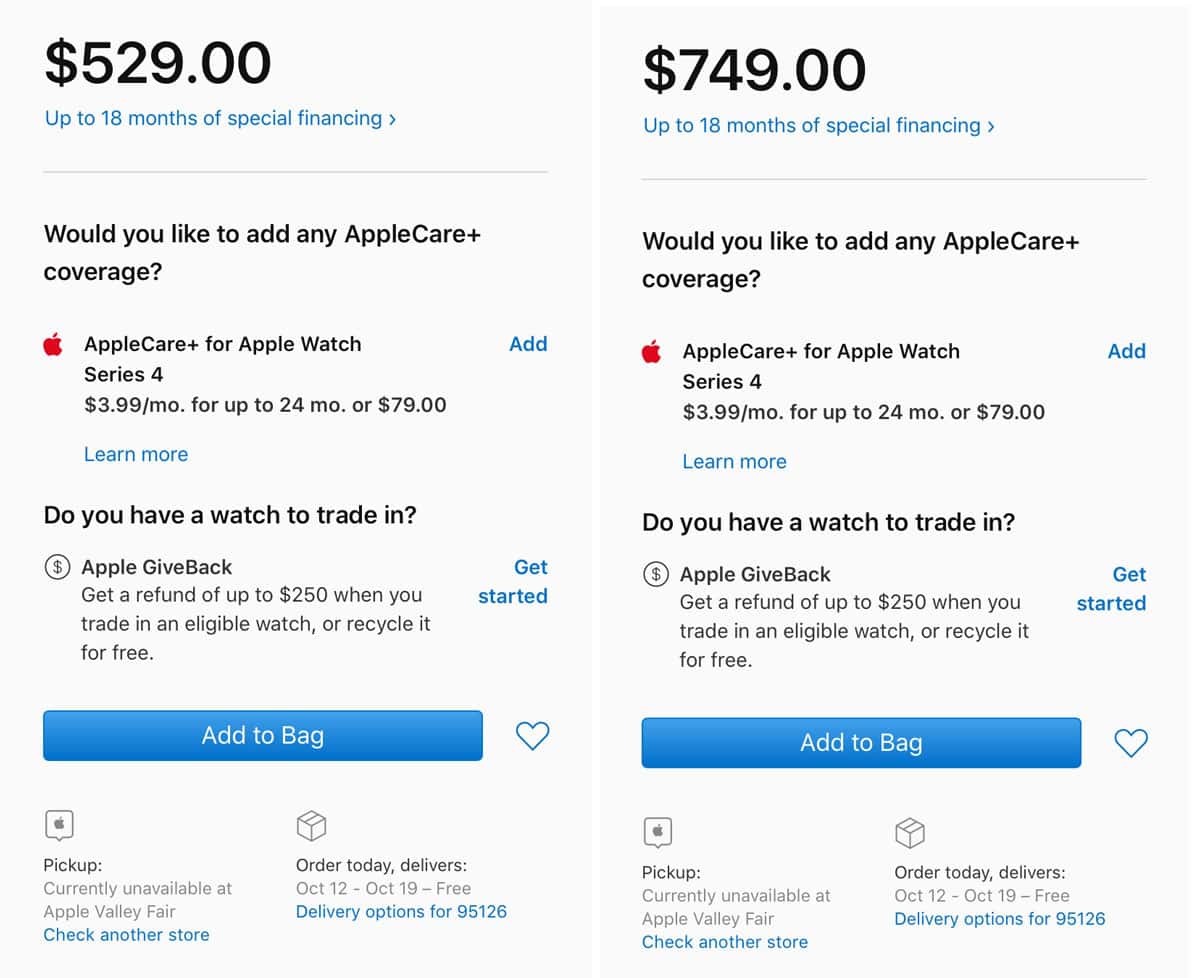Add the $749 watch to the bag
This screenshot has width=1200, height=978.
861,743
